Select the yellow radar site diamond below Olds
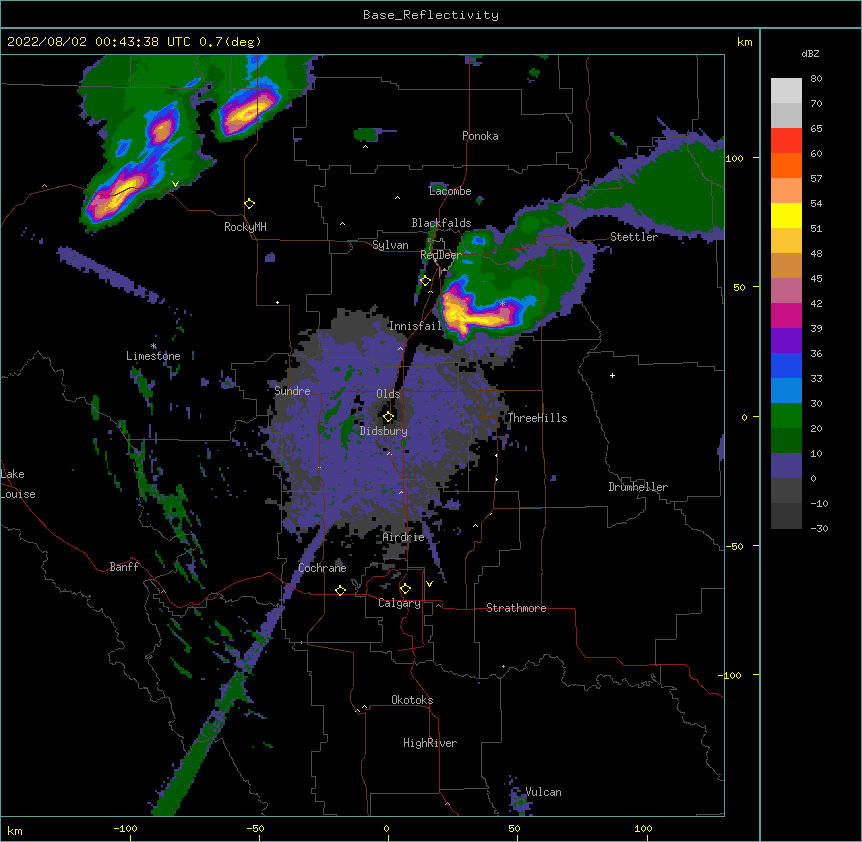The image size is (862, 842). click(x=388, y=417)
